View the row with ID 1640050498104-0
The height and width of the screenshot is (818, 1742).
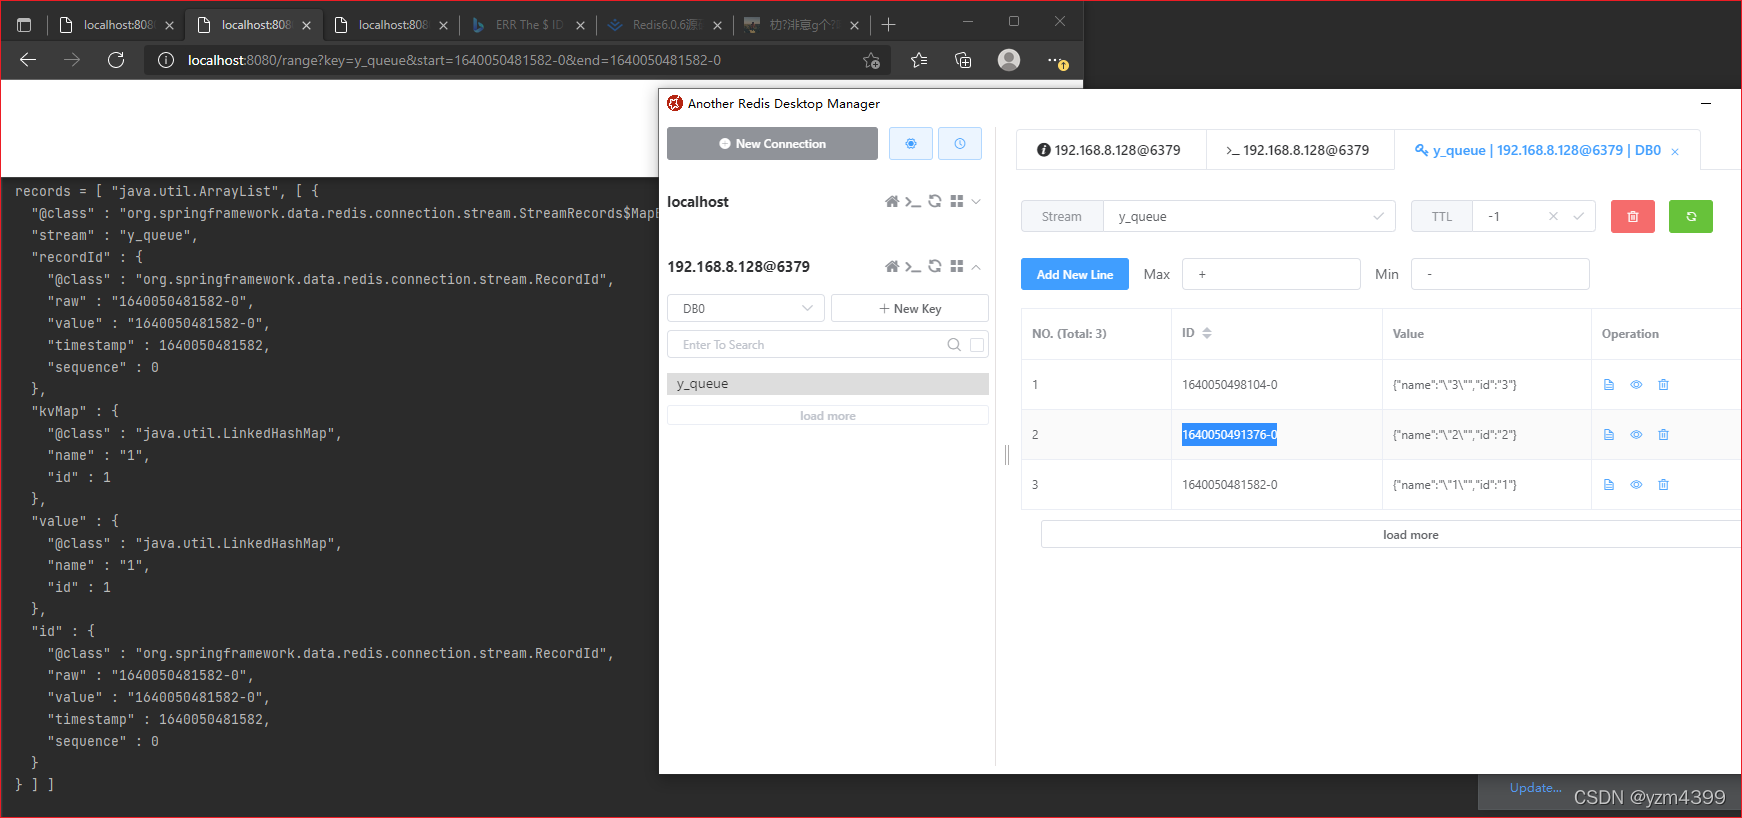click(x=1636, y=385)
